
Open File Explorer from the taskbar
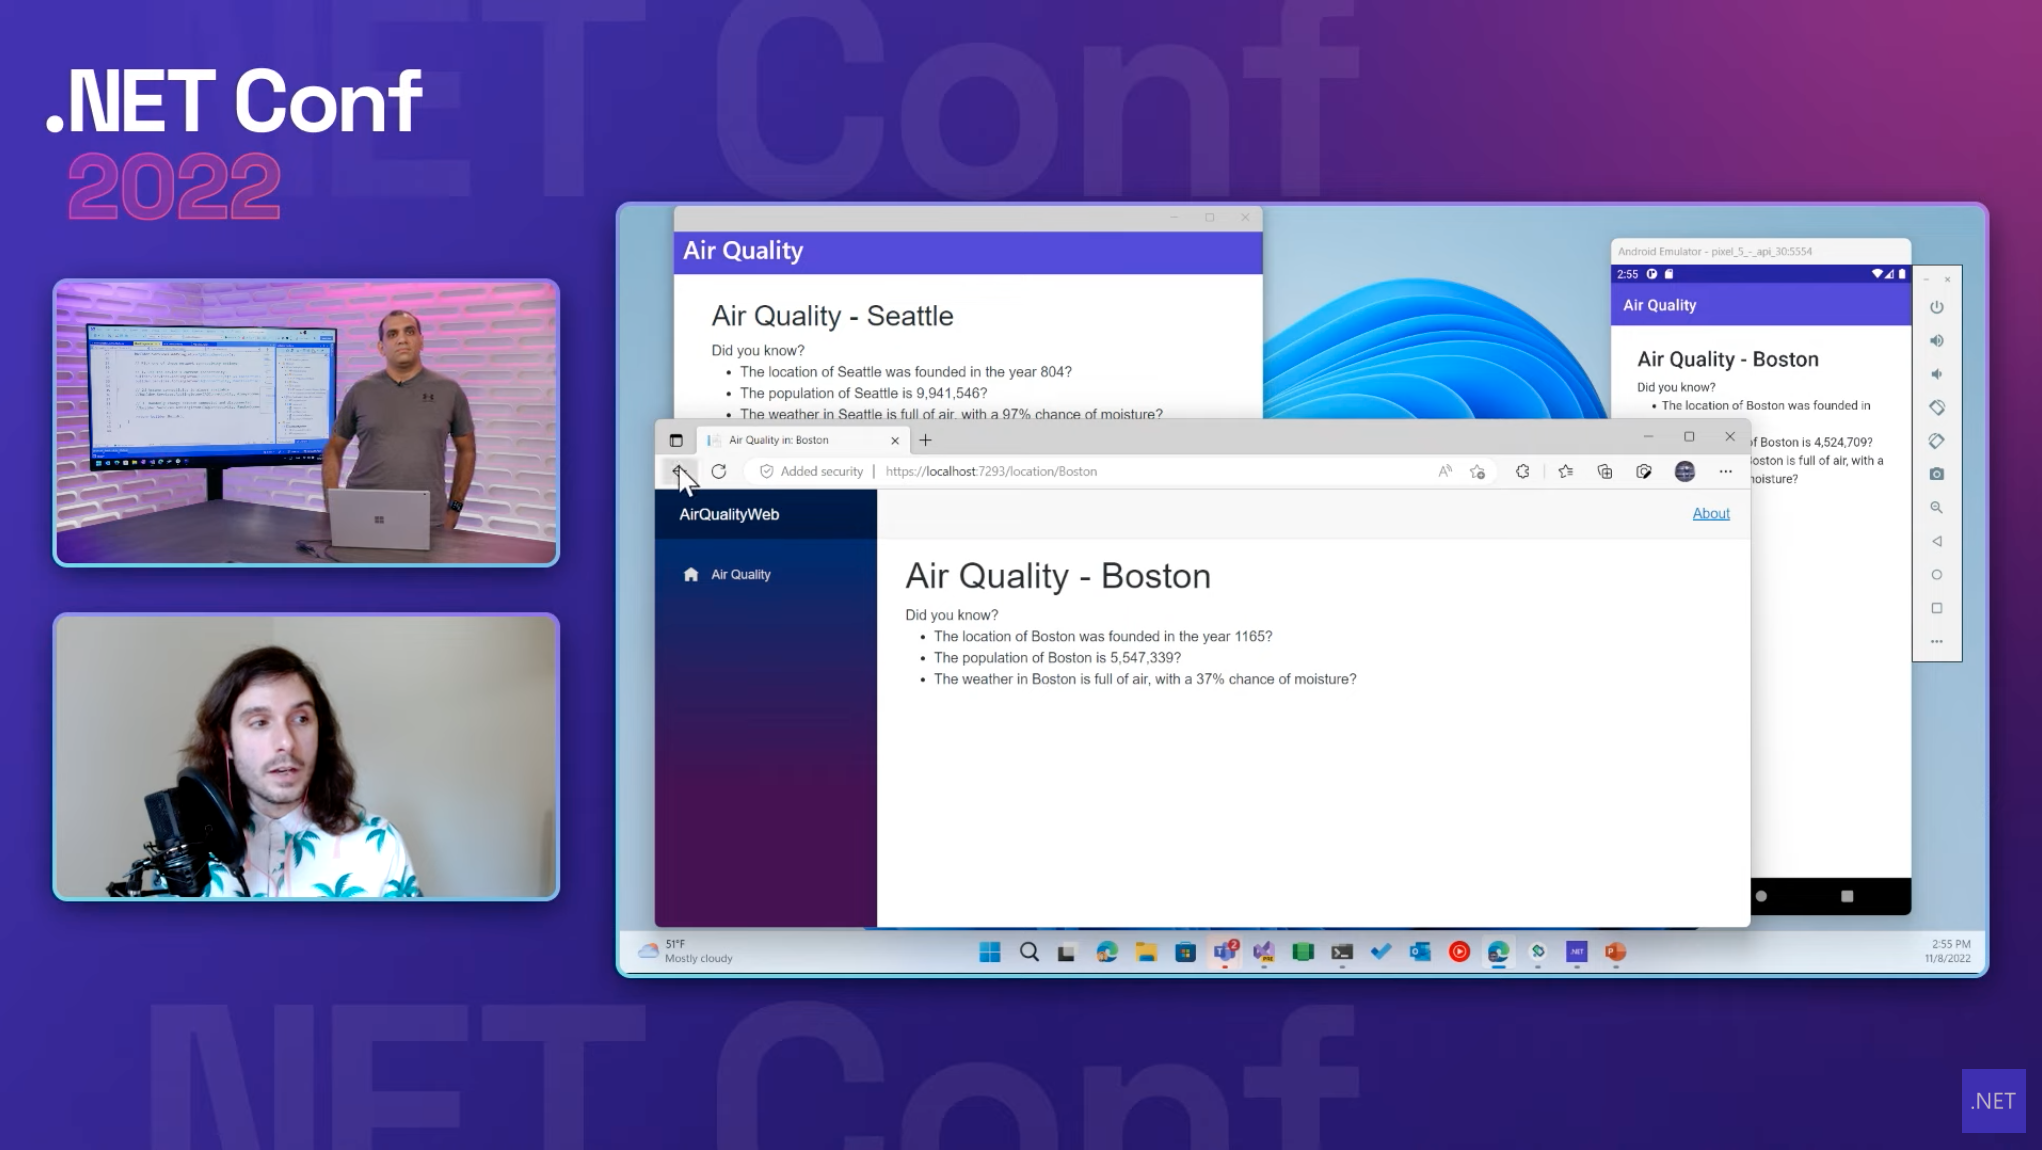coord(1146,952)
